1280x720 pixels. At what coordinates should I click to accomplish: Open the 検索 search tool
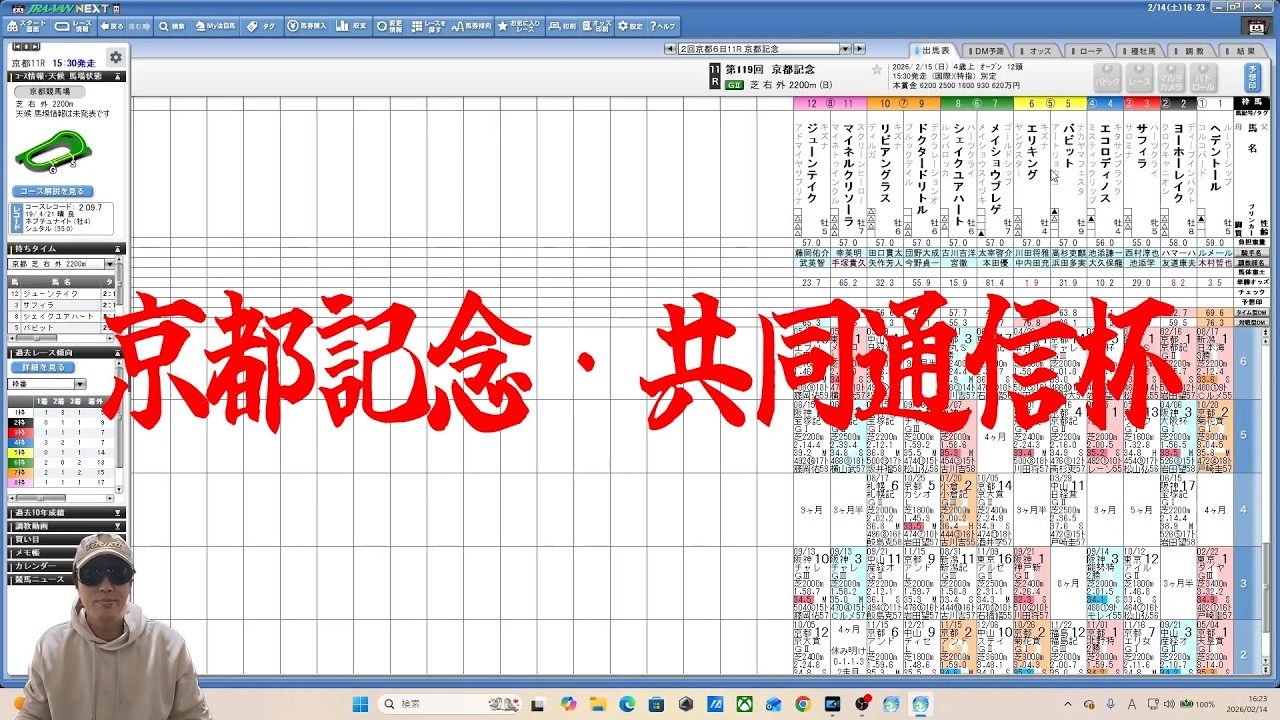(x=172, y=26)
